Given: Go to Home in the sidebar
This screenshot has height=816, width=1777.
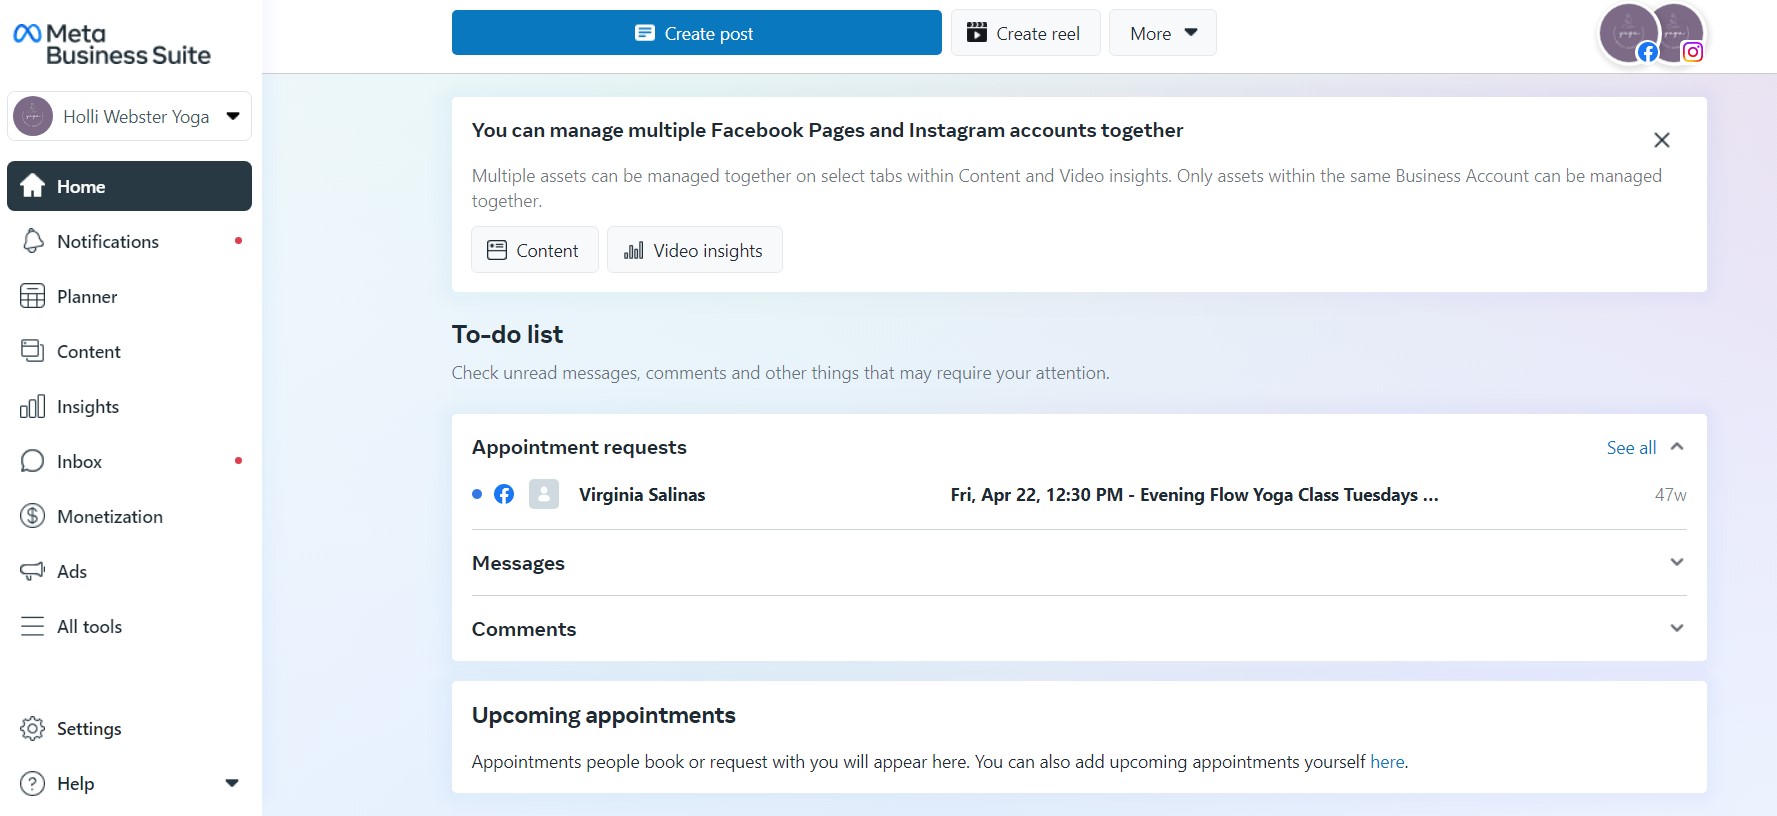Looking at the screenshot, I should tap(129, 186).
